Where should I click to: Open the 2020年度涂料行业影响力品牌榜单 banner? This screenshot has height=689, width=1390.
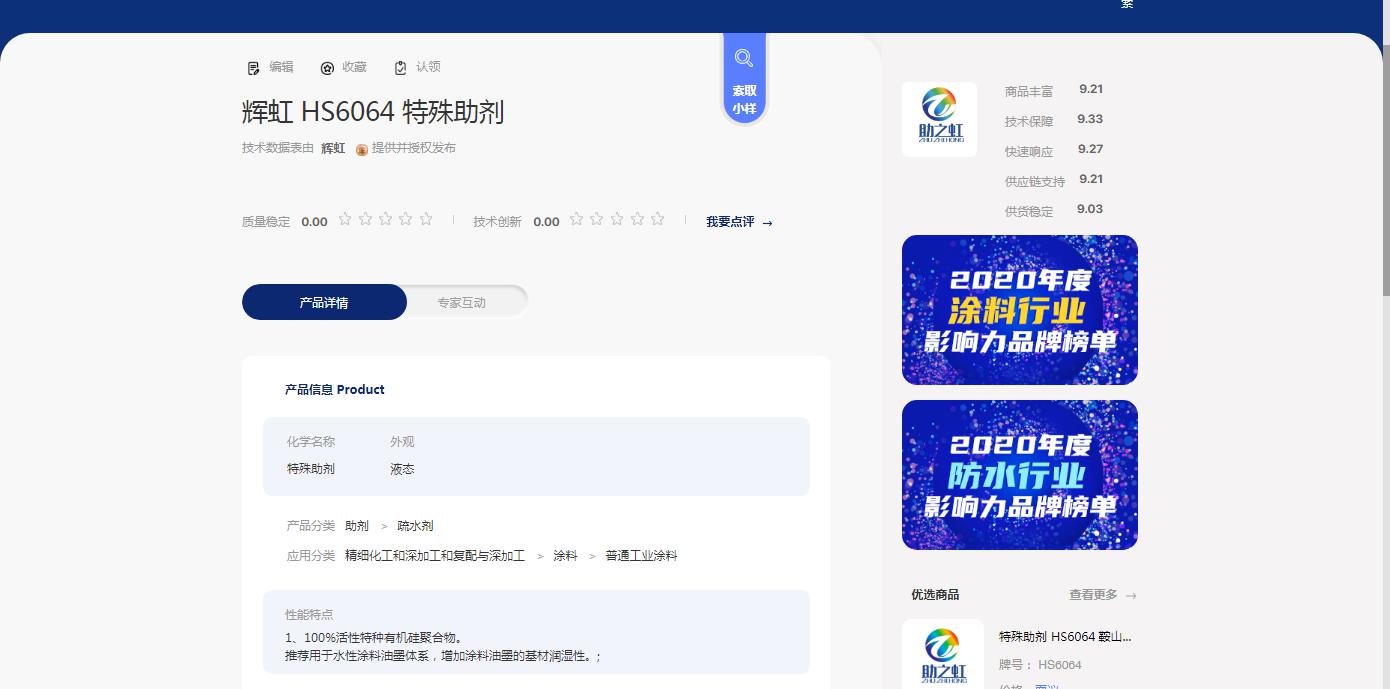[x=1020, y=310]
